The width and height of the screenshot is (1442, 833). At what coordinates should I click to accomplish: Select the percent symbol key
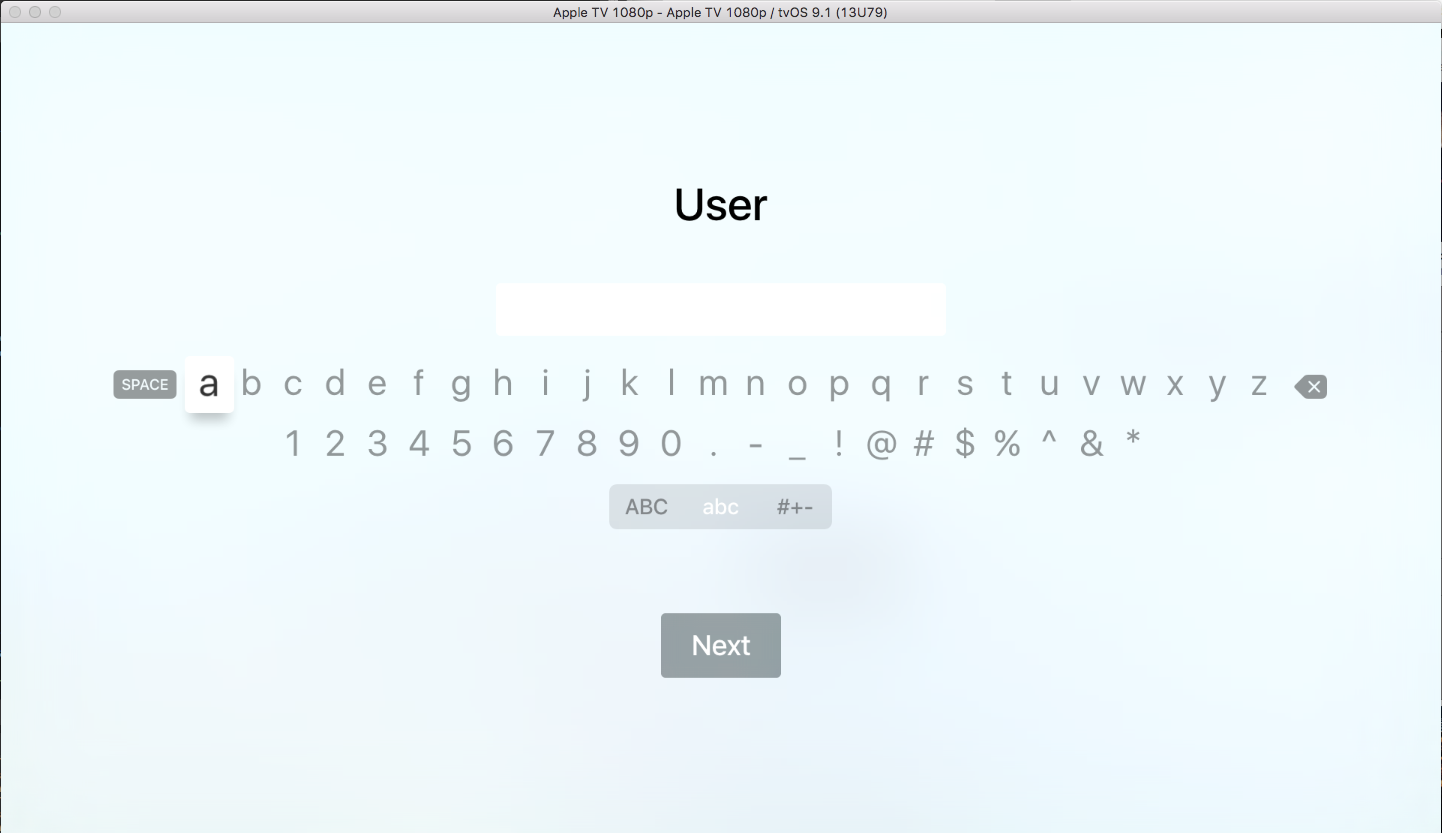(x=1006, y=443)
